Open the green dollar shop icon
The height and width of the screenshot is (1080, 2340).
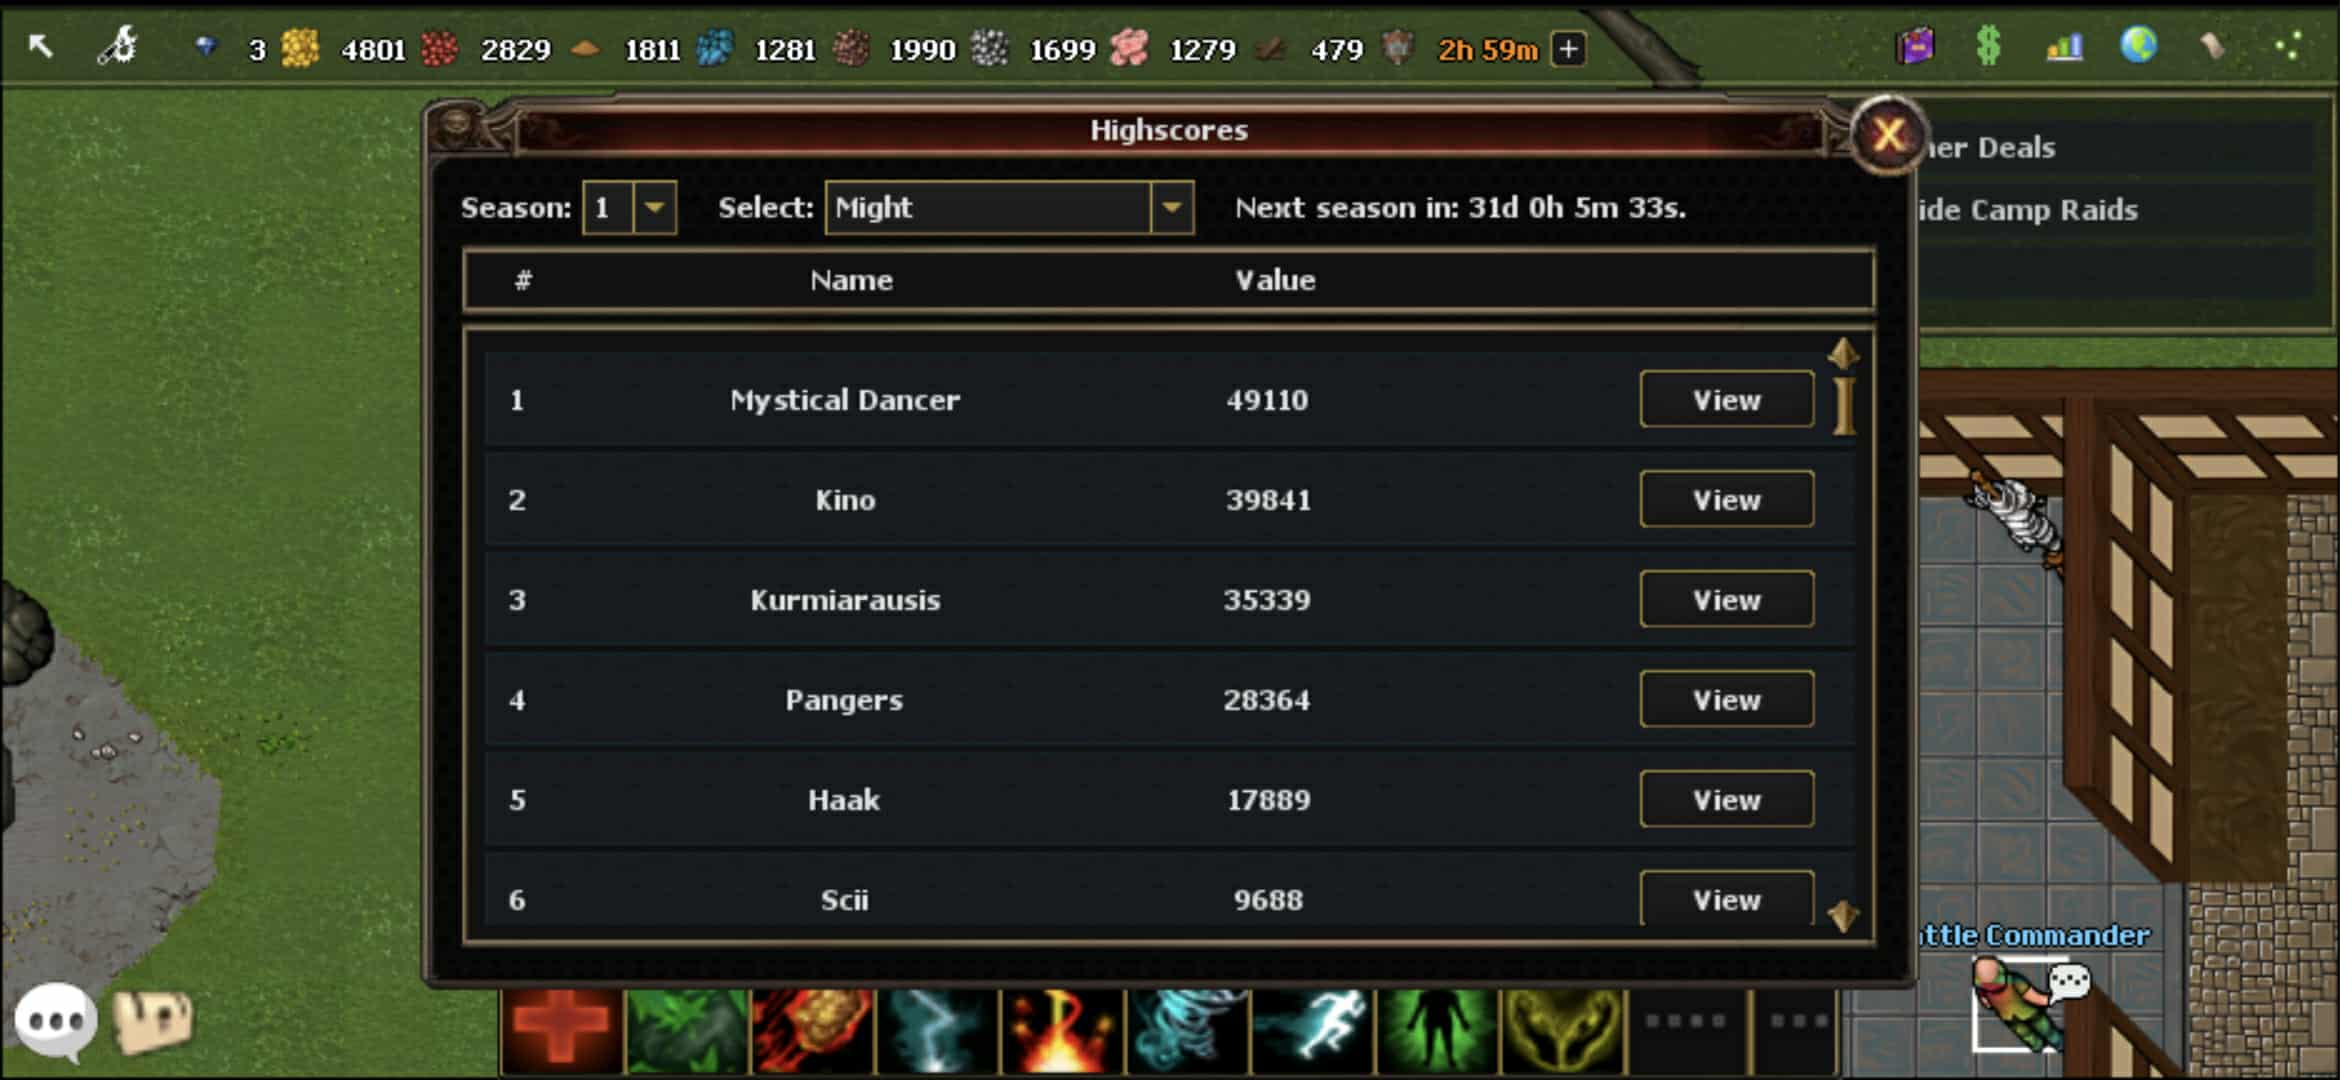1989,46
